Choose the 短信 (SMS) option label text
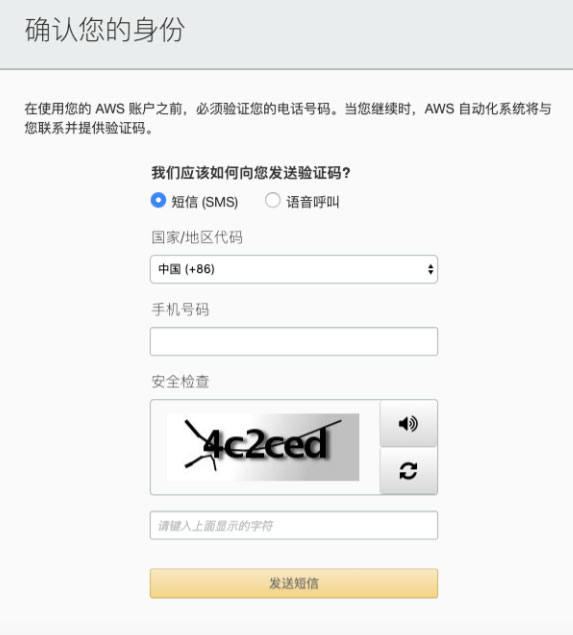This screenshot has height=635, width=573. click(204, 202)
